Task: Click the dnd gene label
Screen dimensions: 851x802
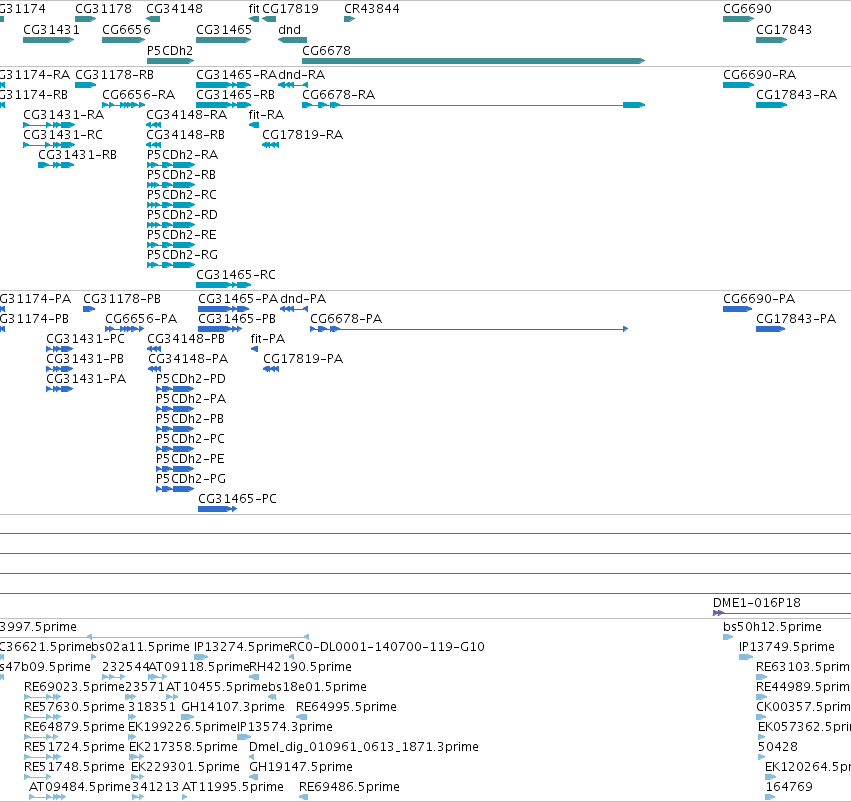Action: (x=289, y=30)
